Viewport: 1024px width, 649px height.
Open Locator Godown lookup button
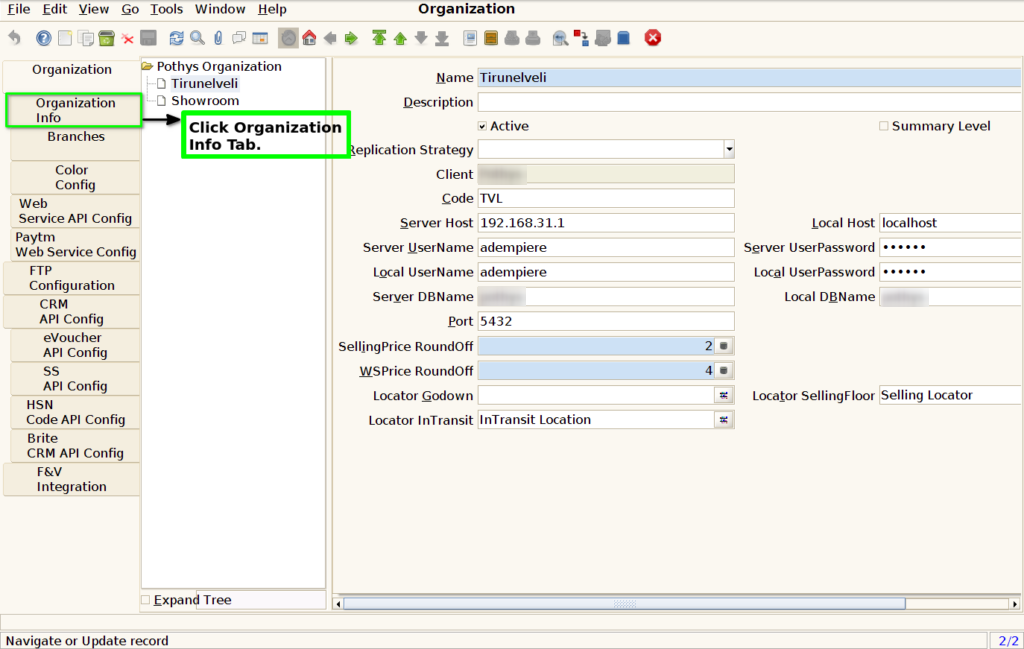pyautogui.click(x=724, y=395)
